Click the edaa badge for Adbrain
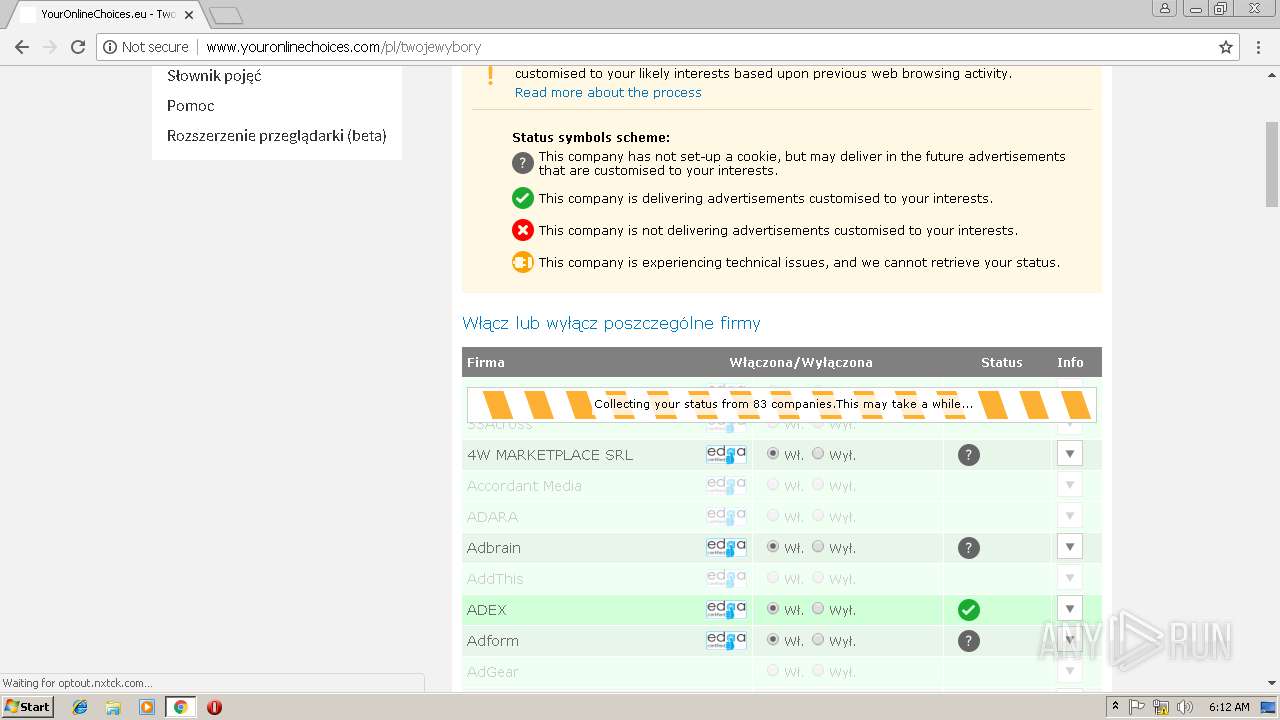The image size is (1280, 720). coord(726,548)
